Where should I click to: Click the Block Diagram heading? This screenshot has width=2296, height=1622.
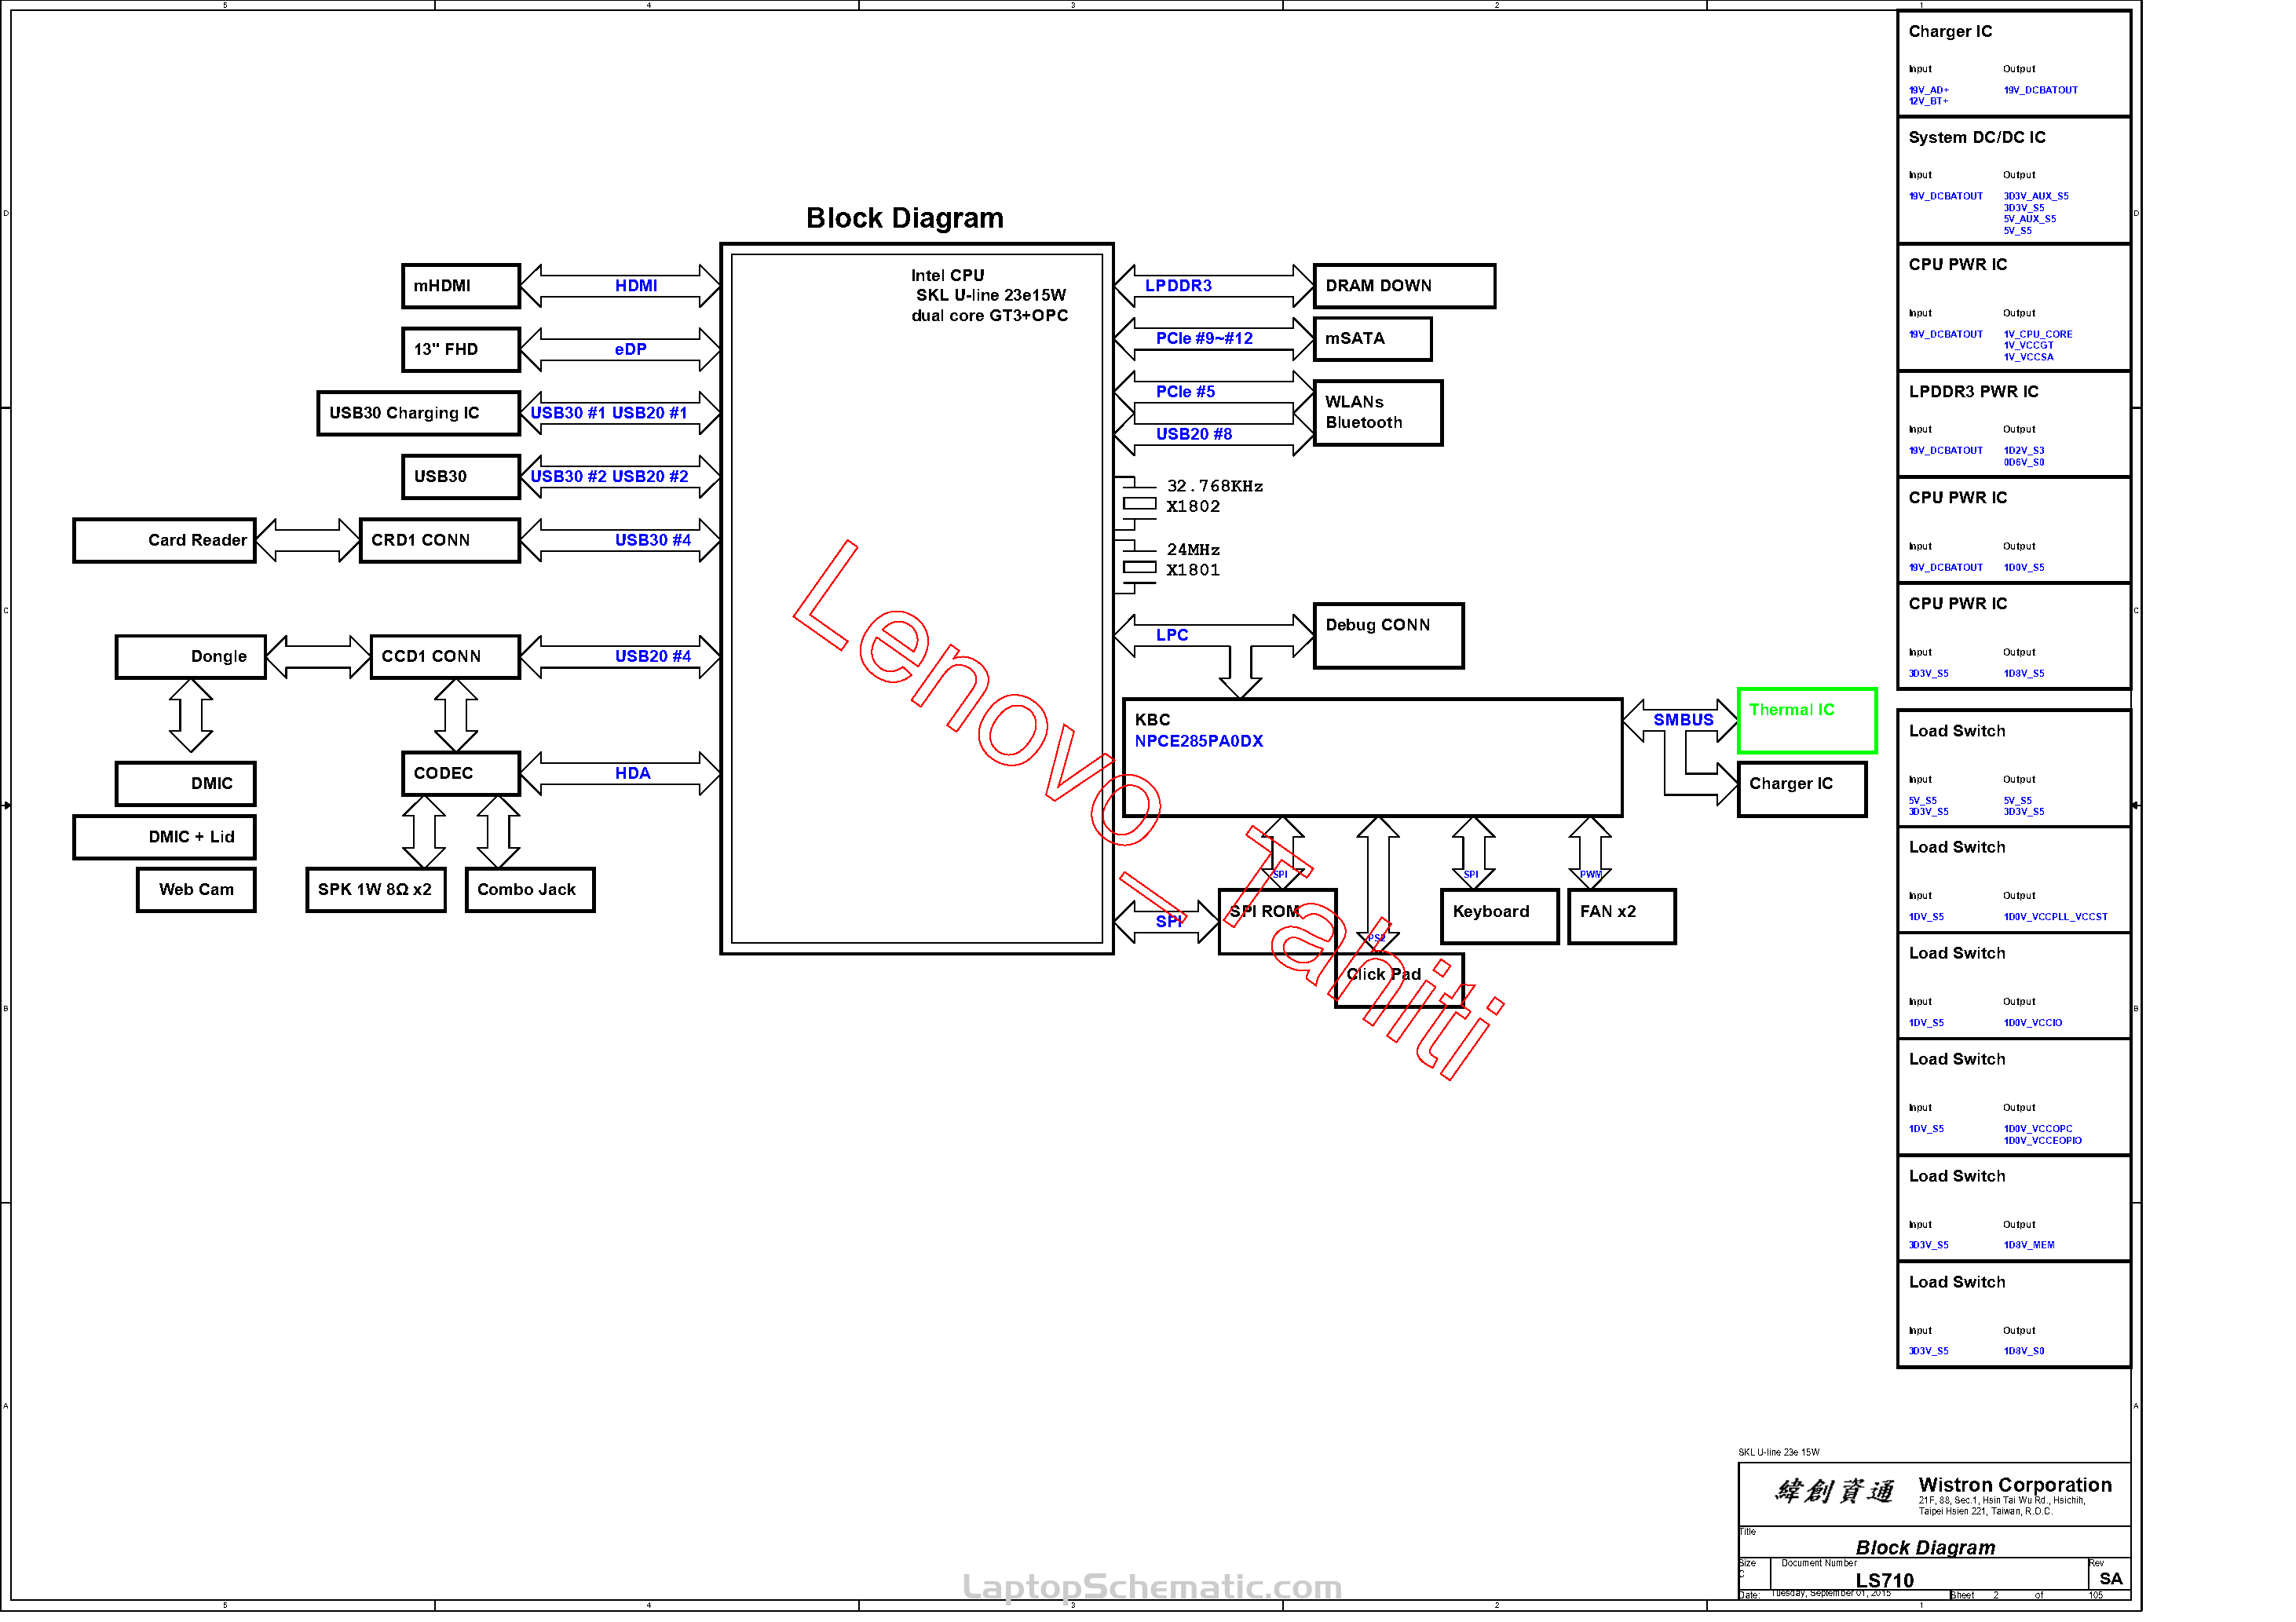[905, 218]
